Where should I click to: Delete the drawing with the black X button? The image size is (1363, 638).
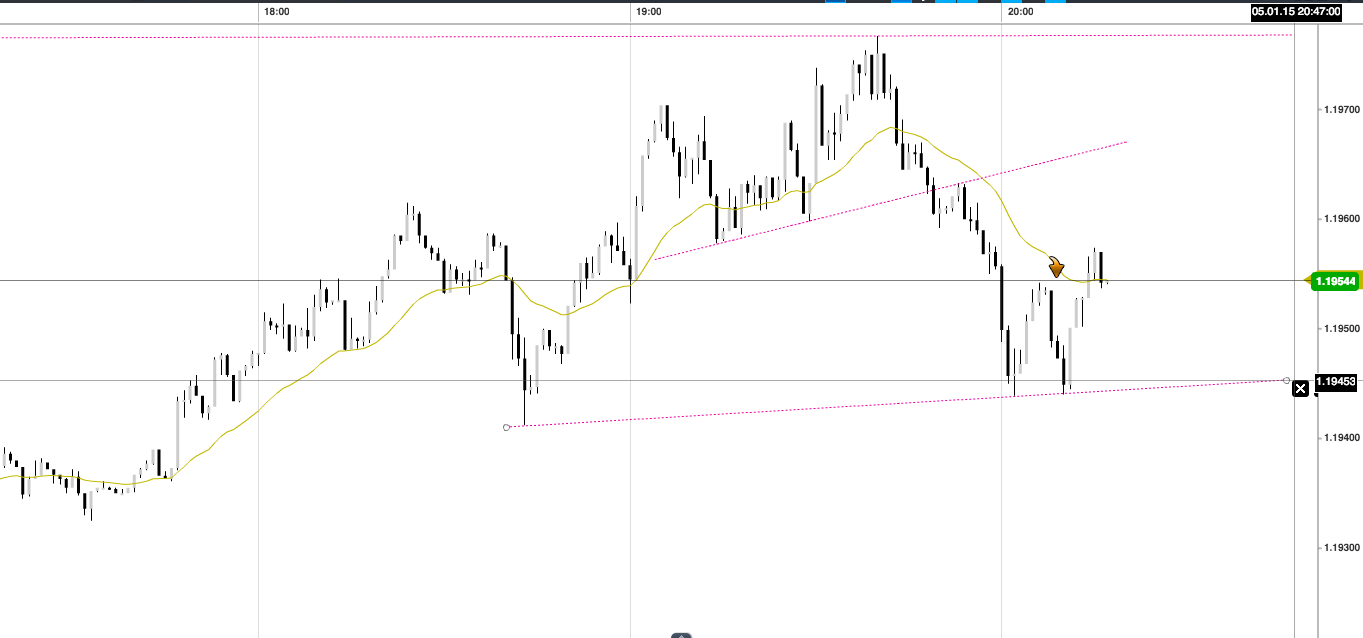(x=1300, y=389)
